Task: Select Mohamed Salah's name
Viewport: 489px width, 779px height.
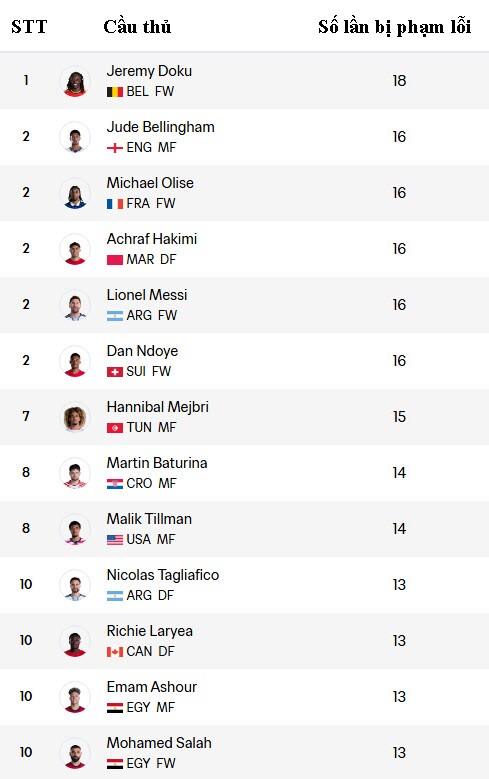Action: (x=159, y=743)
